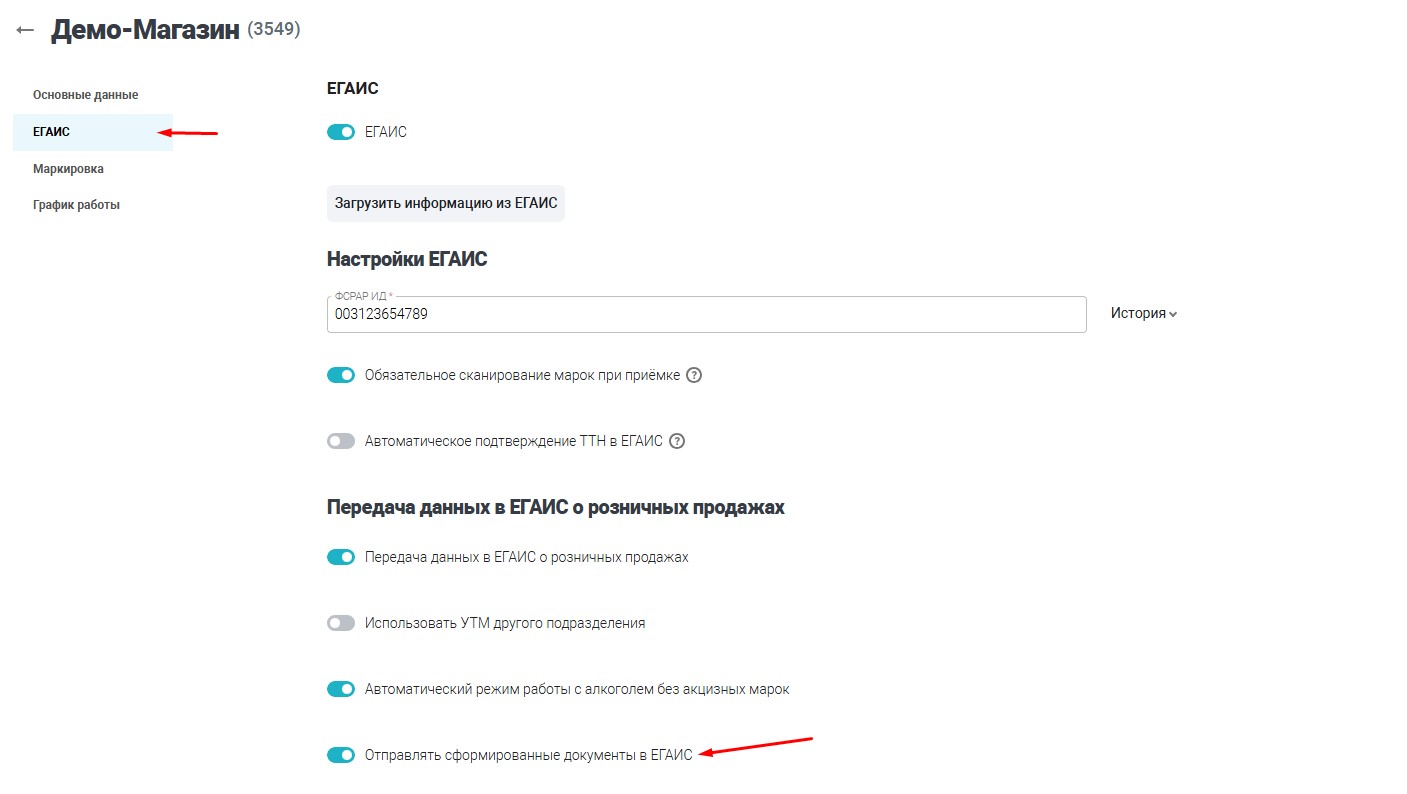Disable Обязательное сканирование марок при приёмке
The image size is (1407, 794).
pyautogui.click(x=340, y=375)
